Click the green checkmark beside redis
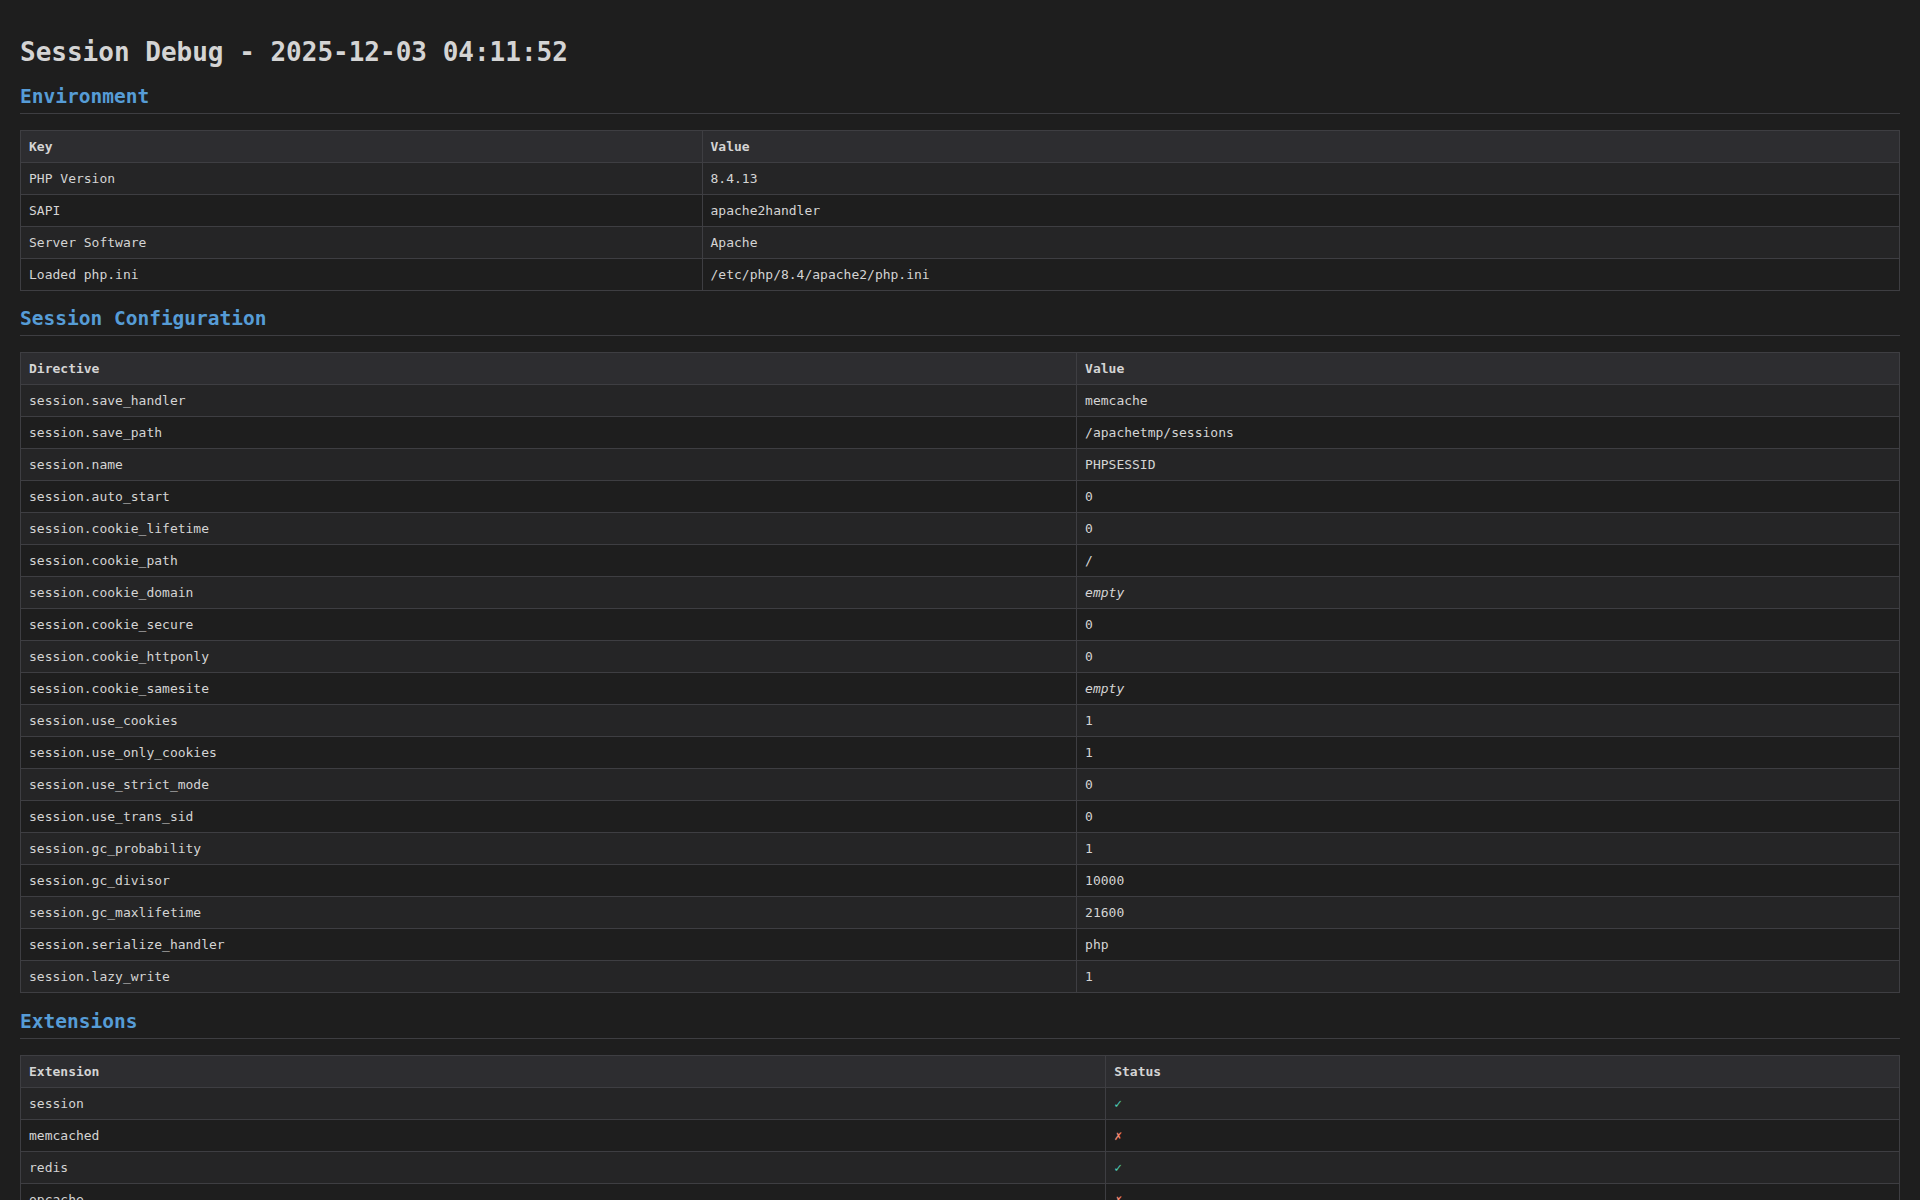 (x=1118, y=1168)
